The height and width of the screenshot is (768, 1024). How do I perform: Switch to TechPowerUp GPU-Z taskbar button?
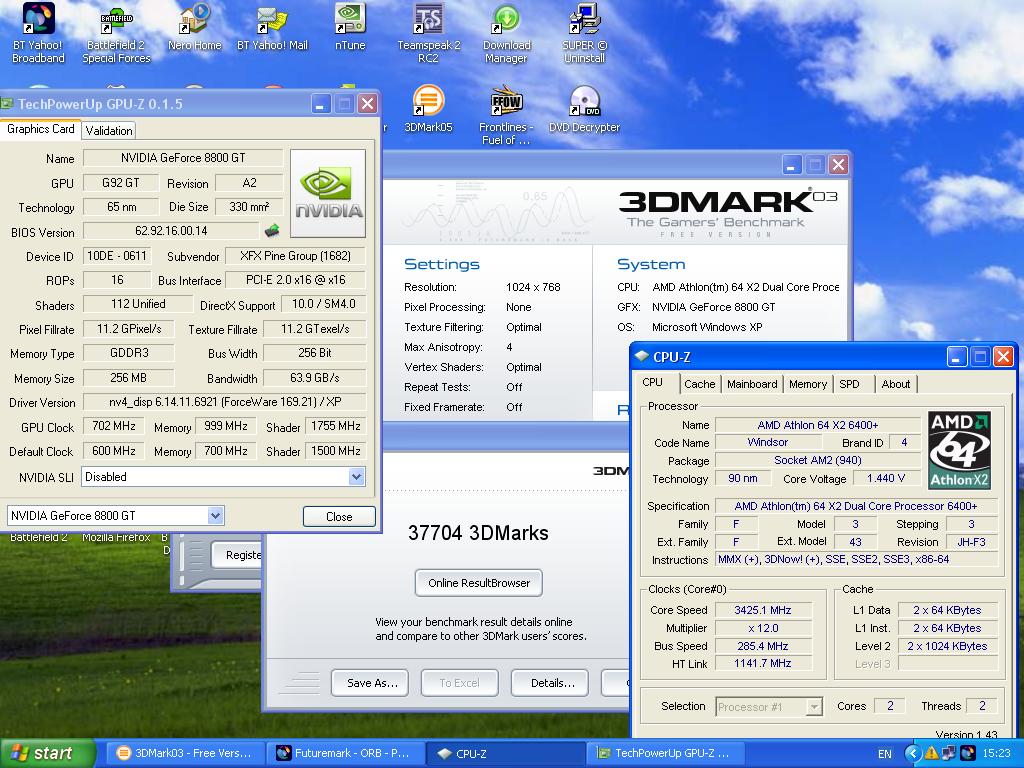click(666, 753)
